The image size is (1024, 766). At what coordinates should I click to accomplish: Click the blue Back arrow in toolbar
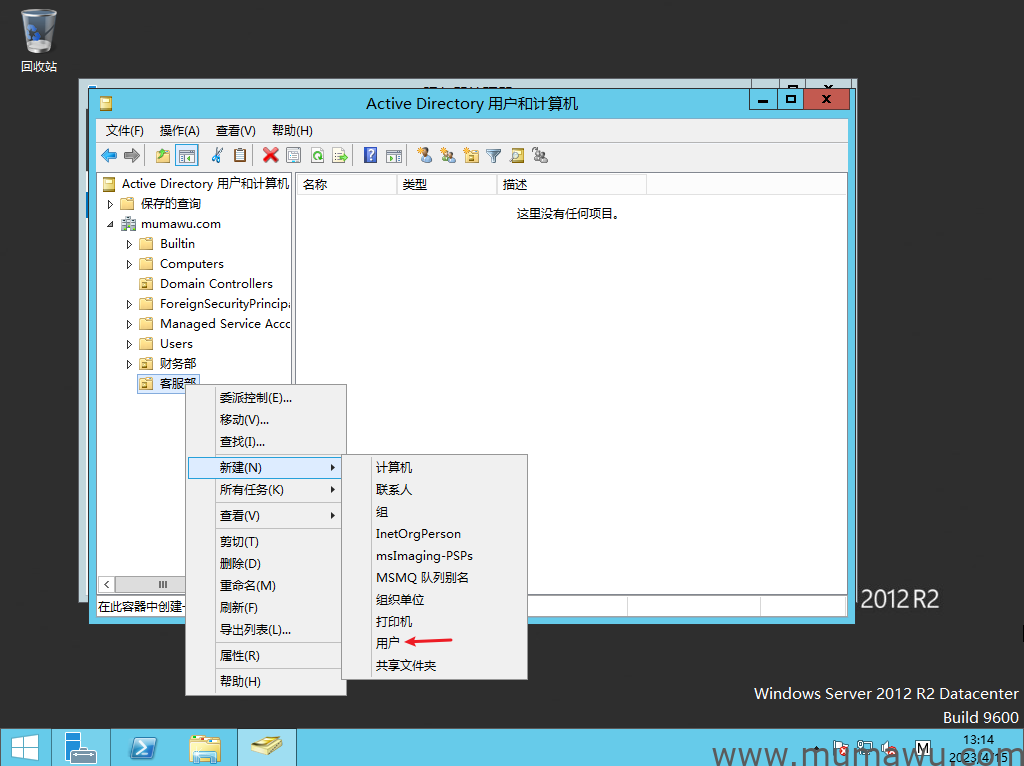[109, 155]
